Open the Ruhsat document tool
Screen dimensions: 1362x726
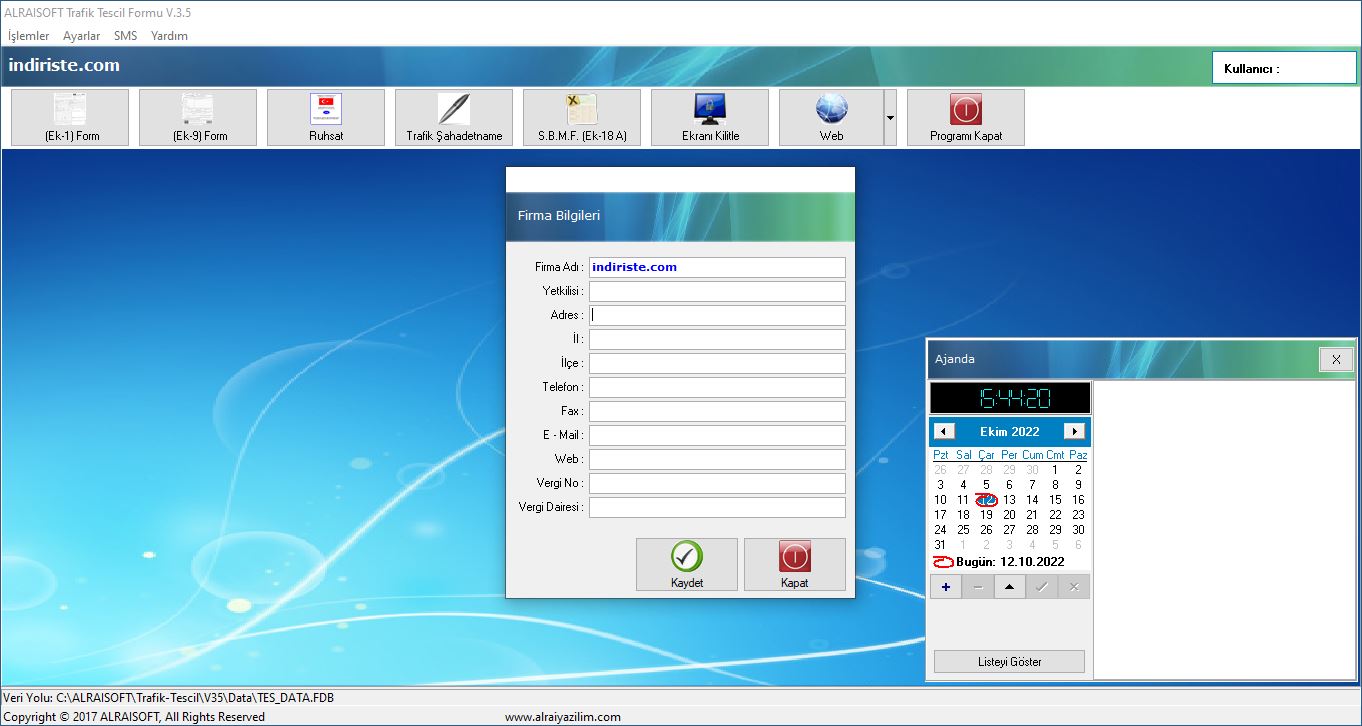326,117
